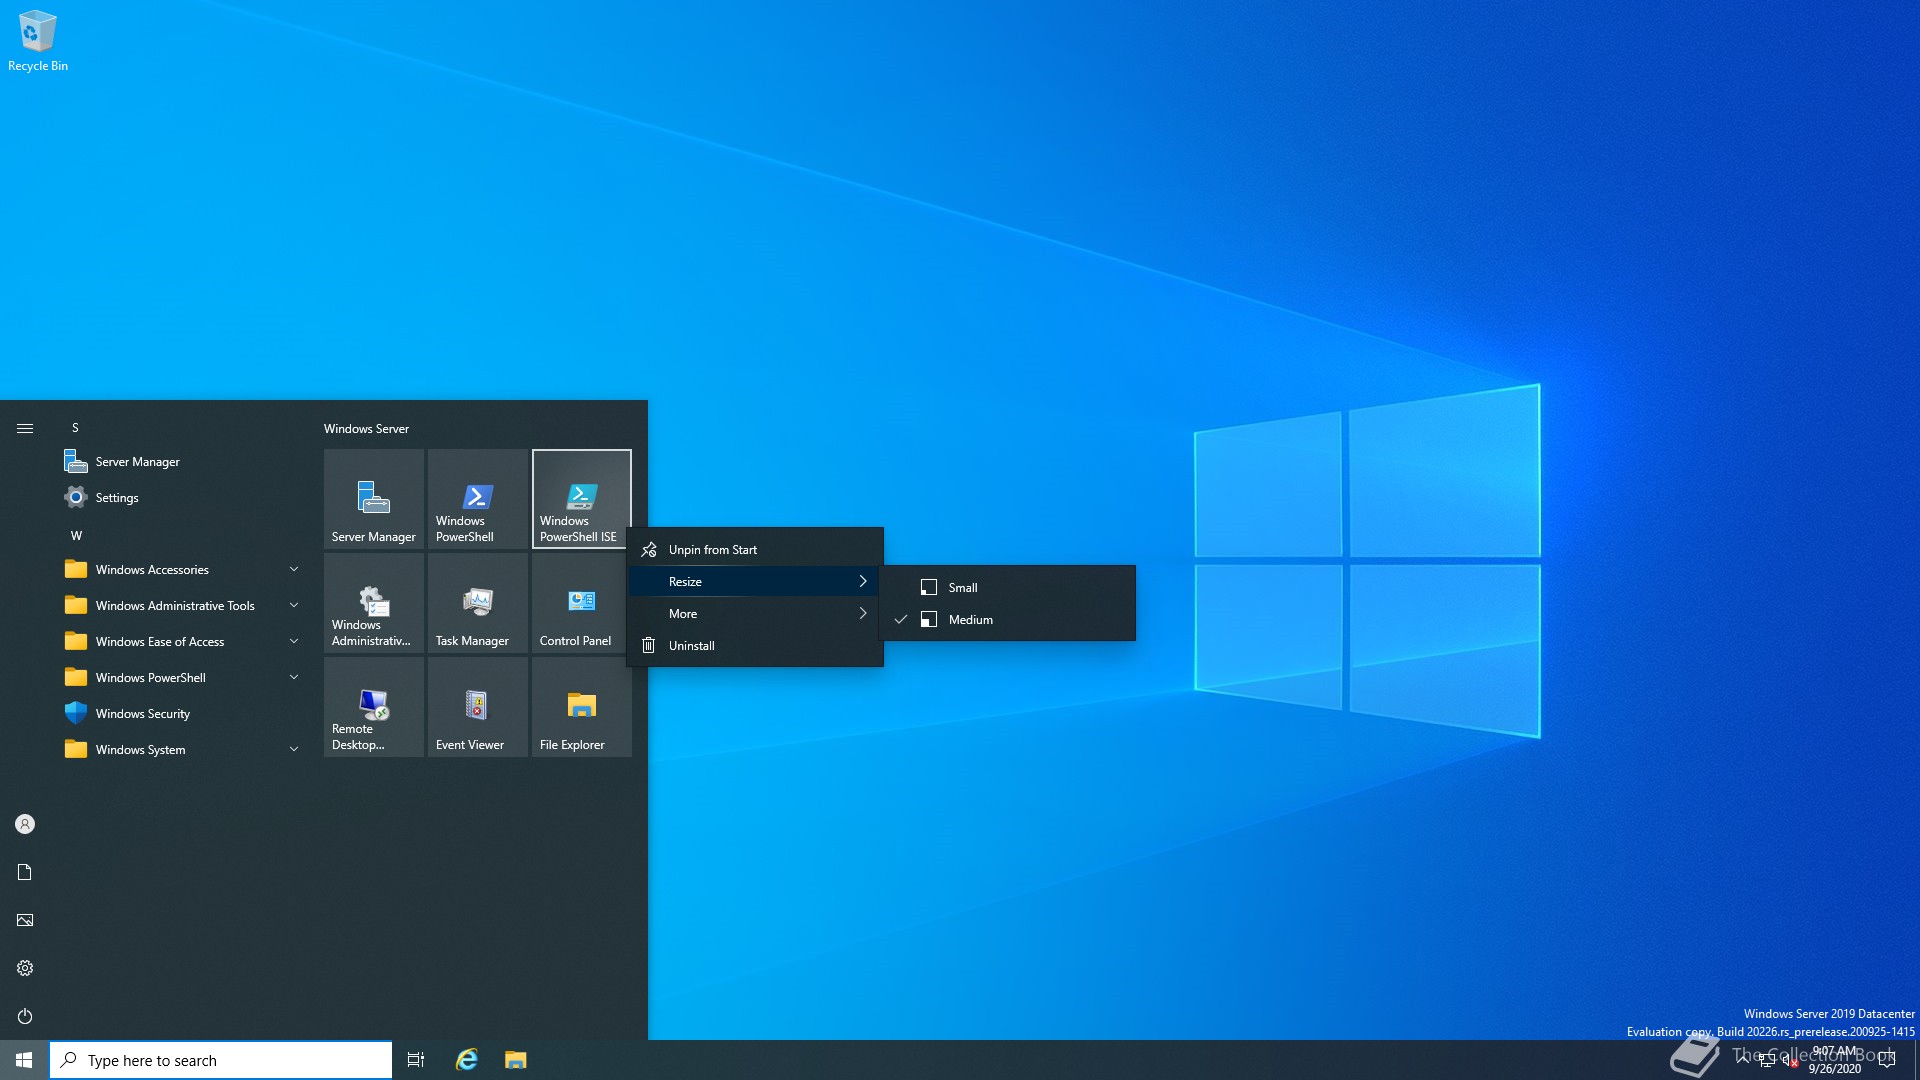Open Remote Desktop Connection tile
The width and height of the screenshot is (1920, 1080).
374,707
